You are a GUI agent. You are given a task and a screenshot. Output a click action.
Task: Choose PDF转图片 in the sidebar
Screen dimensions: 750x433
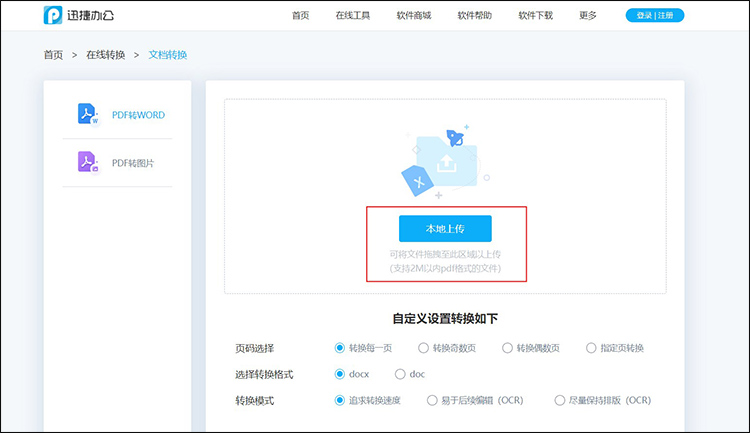pos(133,163)
